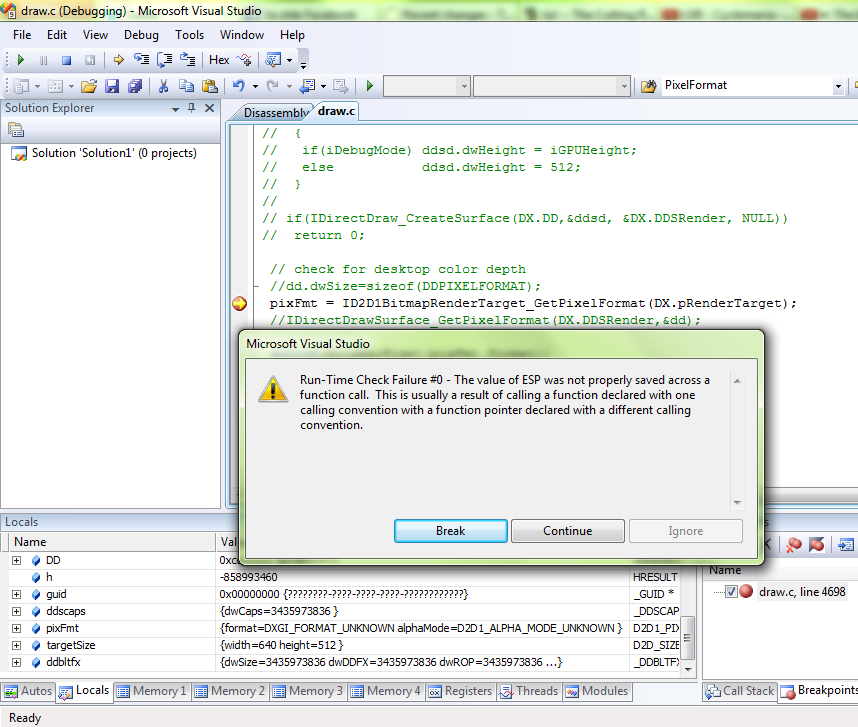Switch to the Autos tab
The height and width of the screenshot is (727, 858).
click(x=28, y=691)
